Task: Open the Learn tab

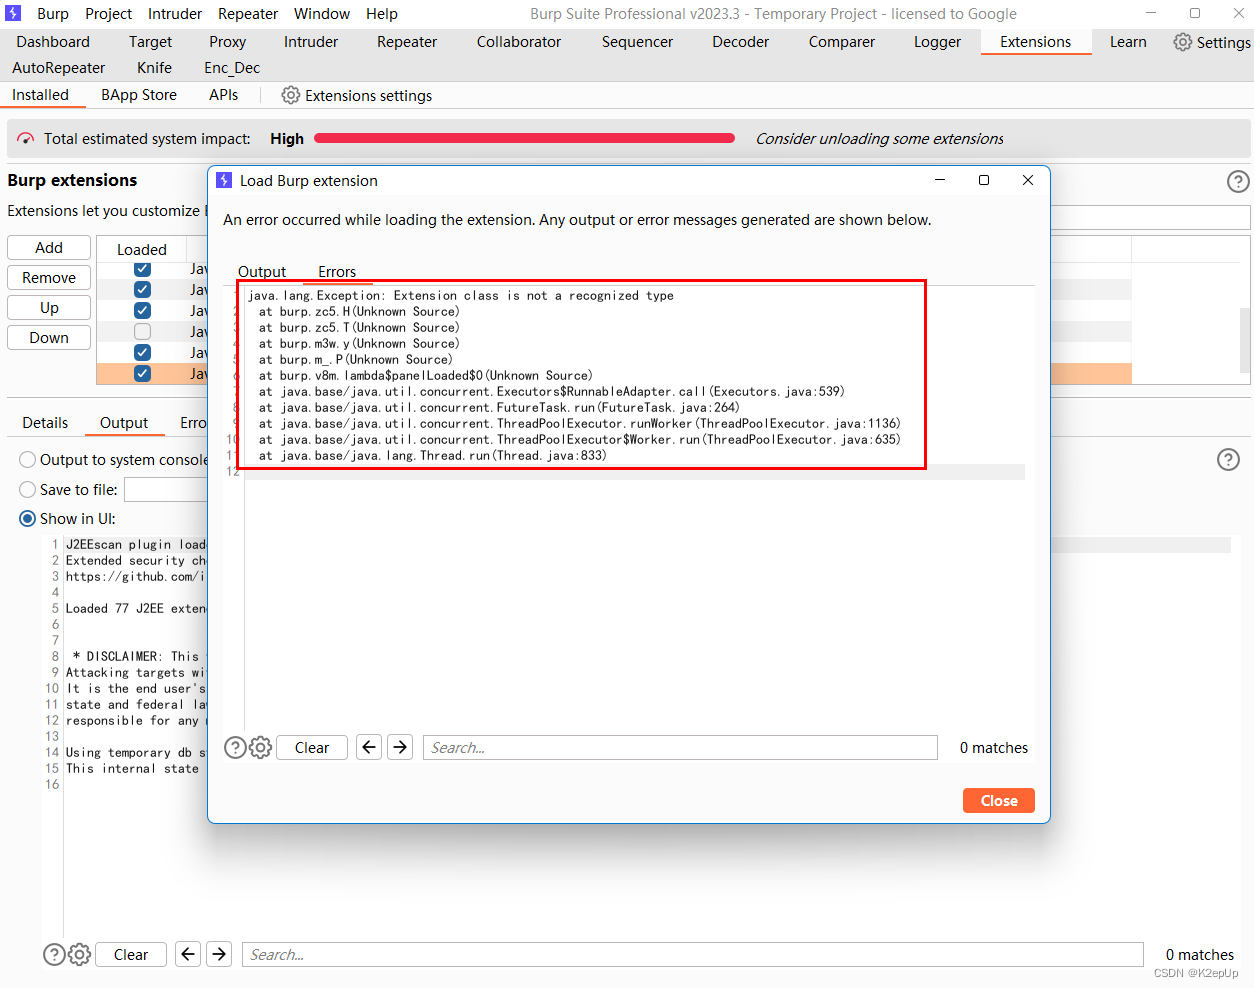Action: [1128, 42]
